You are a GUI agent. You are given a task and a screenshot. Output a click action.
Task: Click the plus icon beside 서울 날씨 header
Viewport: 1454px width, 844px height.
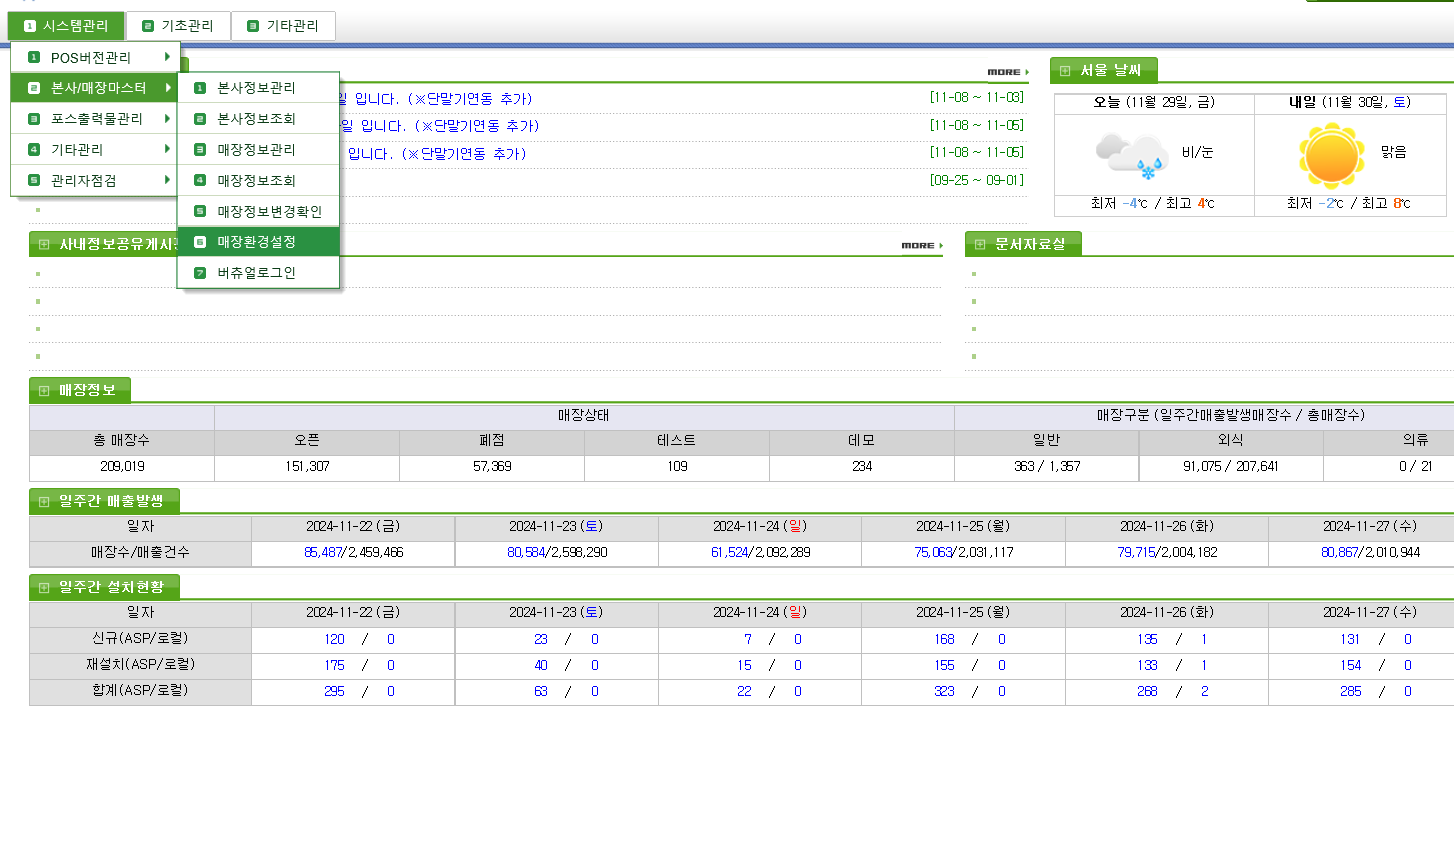[1064, 71]
